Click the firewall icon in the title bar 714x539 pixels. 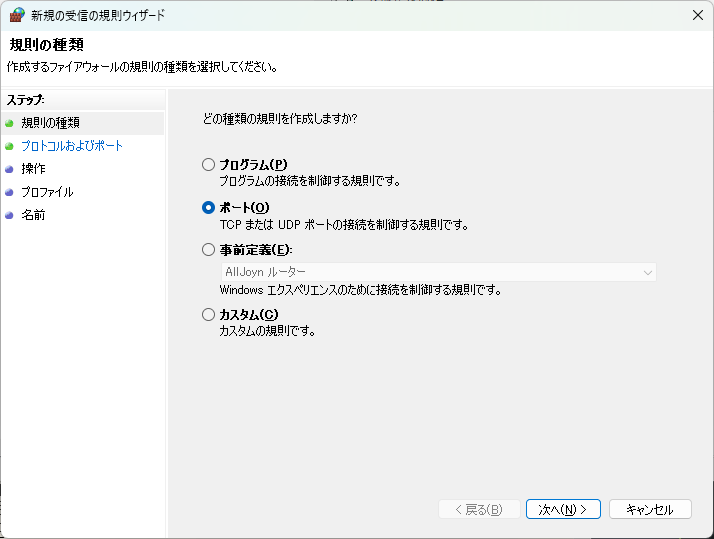tap(15, 15)
